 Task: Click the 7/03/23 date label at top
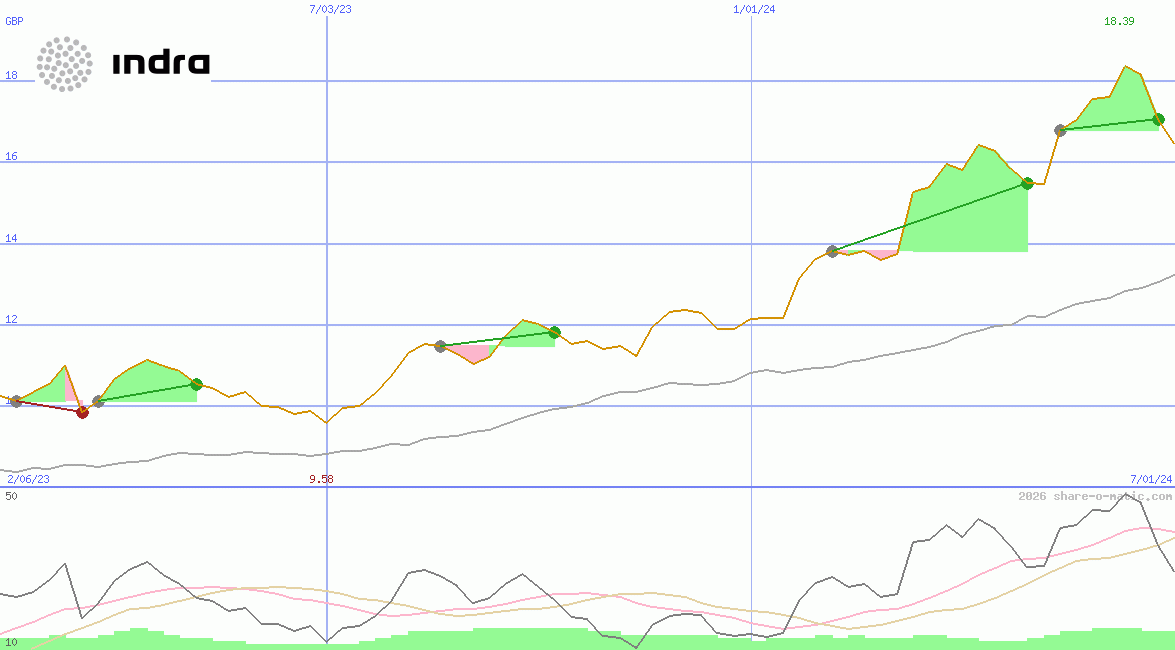click(331, 9)
